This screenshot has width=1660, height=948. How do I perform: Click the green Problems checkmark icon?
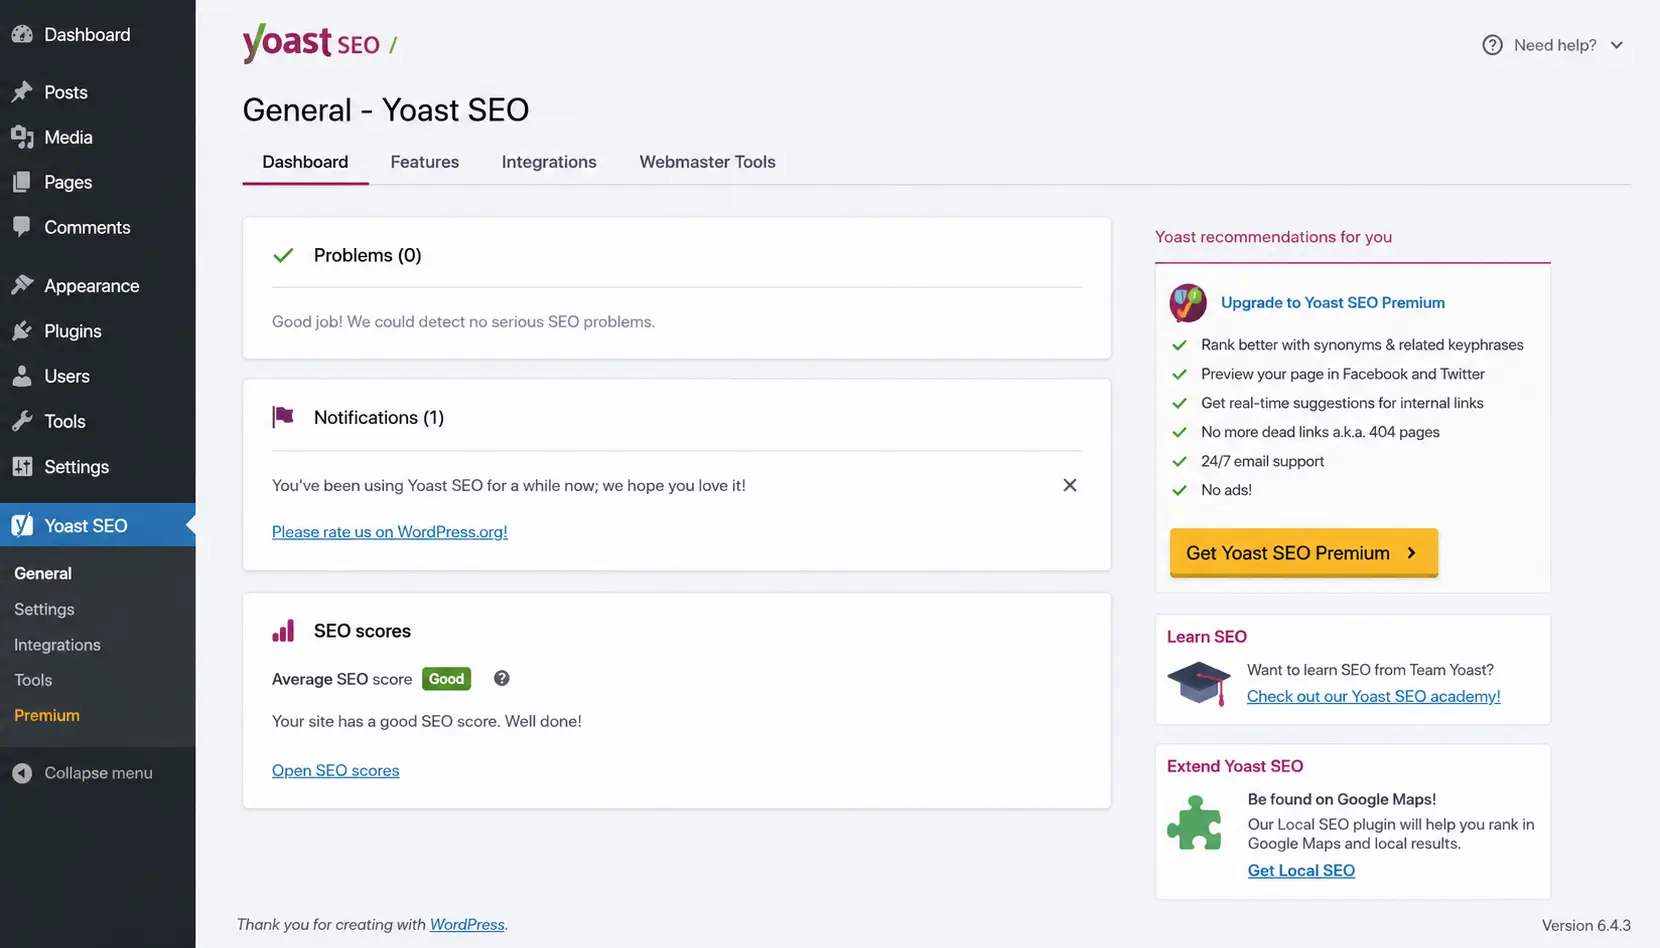(x=284, y=255)
